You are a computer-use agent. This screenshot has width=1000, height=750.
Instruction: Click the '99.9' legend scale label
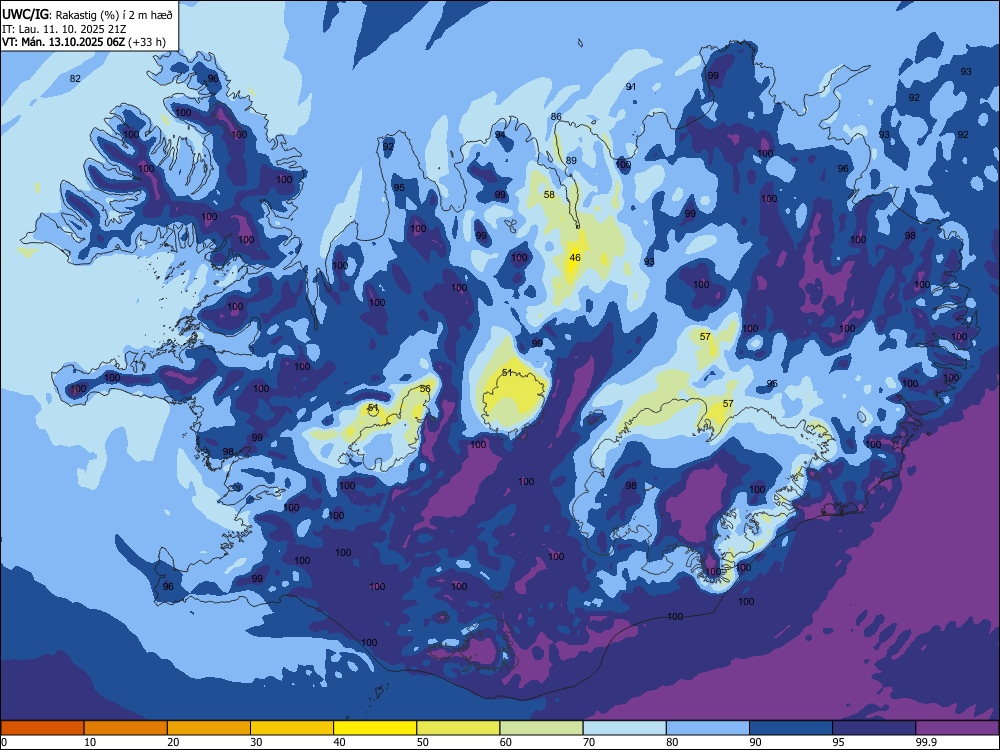pyautogui.click(x=926, y=742)
